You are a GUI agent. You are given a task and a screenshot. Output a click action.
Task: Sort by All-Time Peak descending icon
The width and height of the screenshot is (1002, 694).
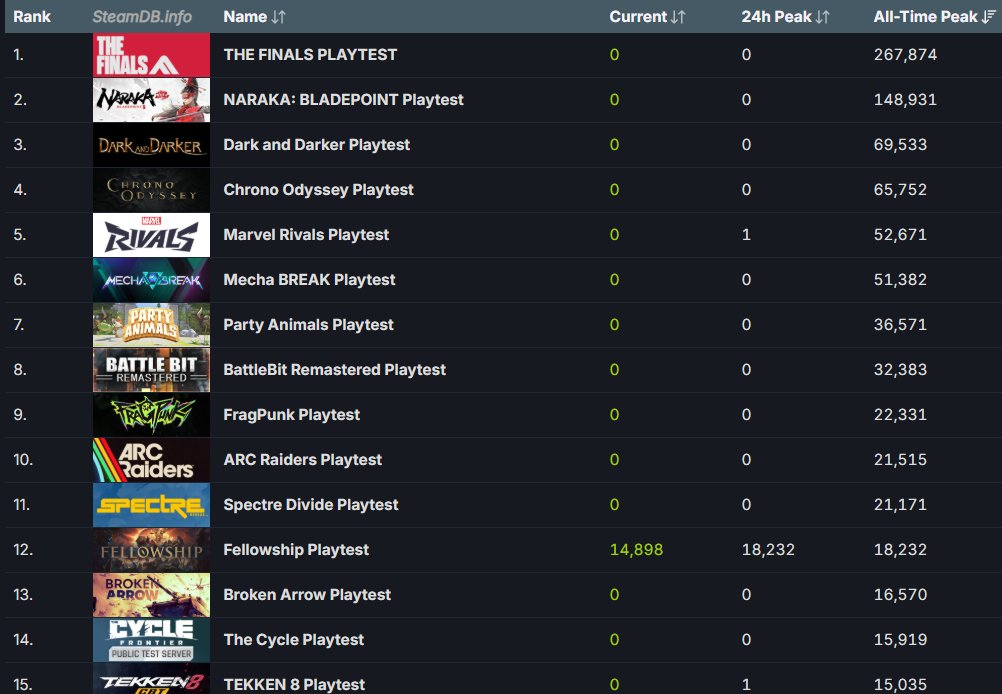tap(989, 17)
